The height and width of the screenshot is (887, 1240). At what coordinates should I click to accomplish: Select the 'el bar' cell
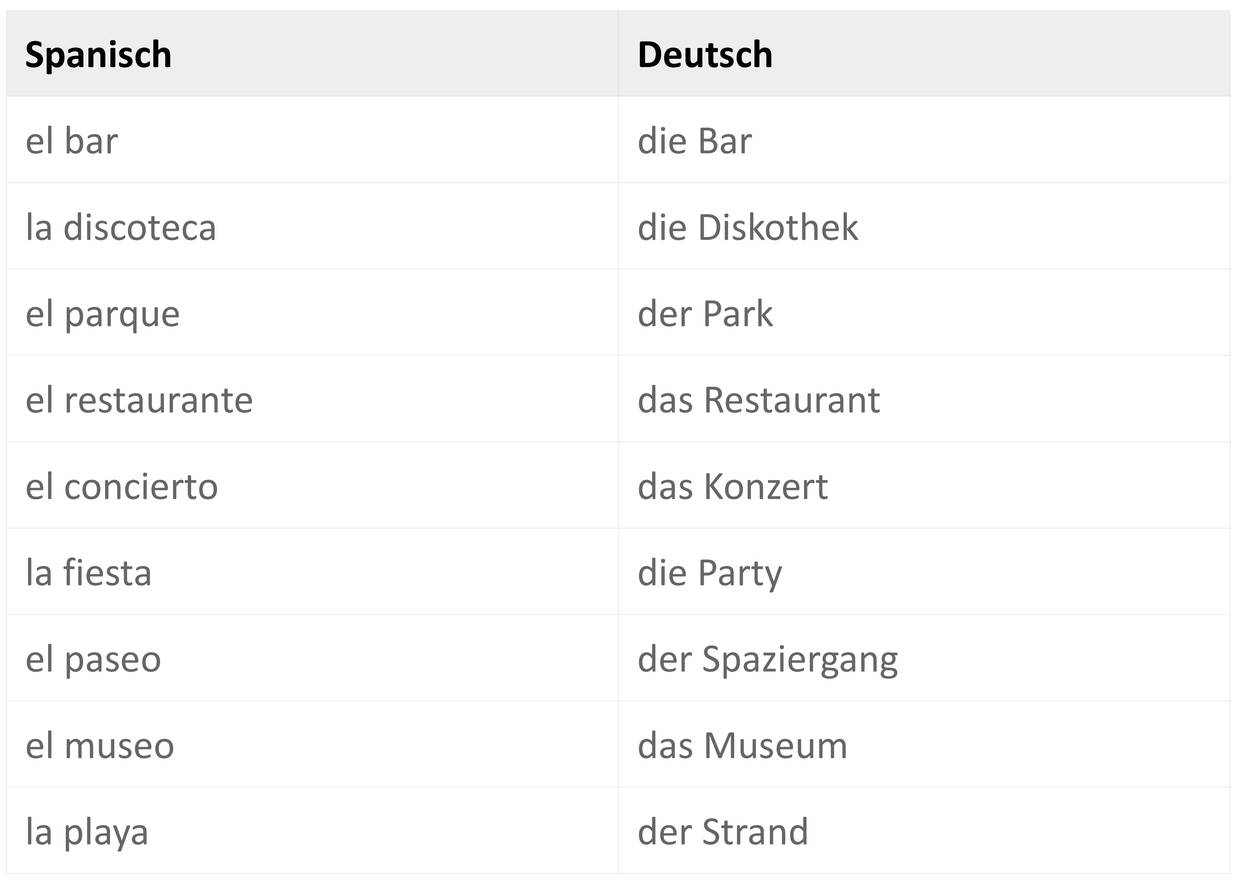[71, 141]
